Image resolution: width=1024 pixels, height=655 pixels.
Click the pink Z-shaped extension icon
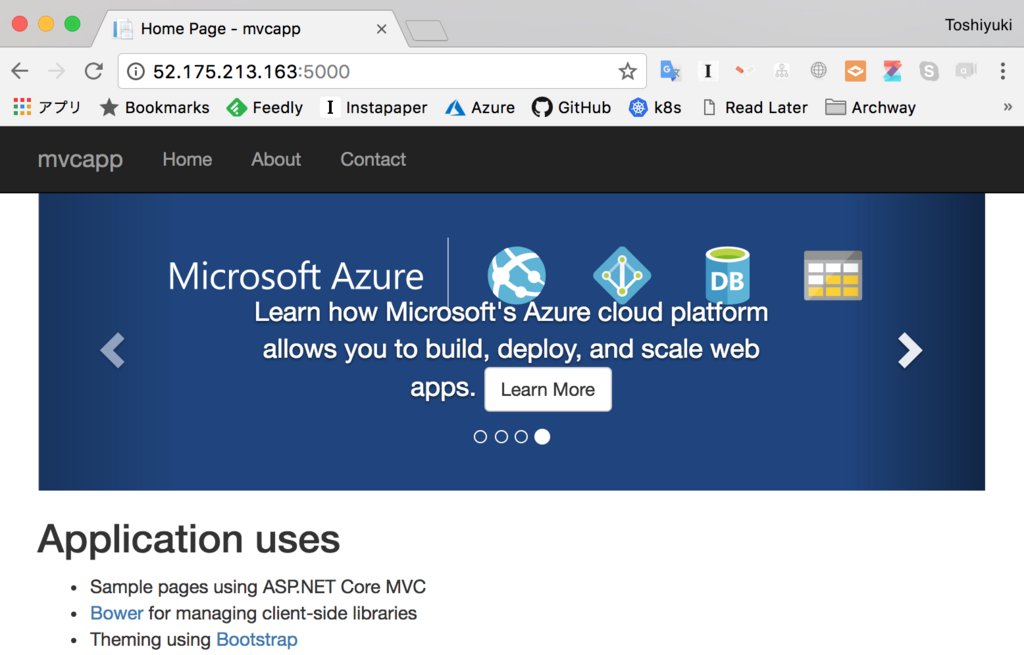[892, 71]
